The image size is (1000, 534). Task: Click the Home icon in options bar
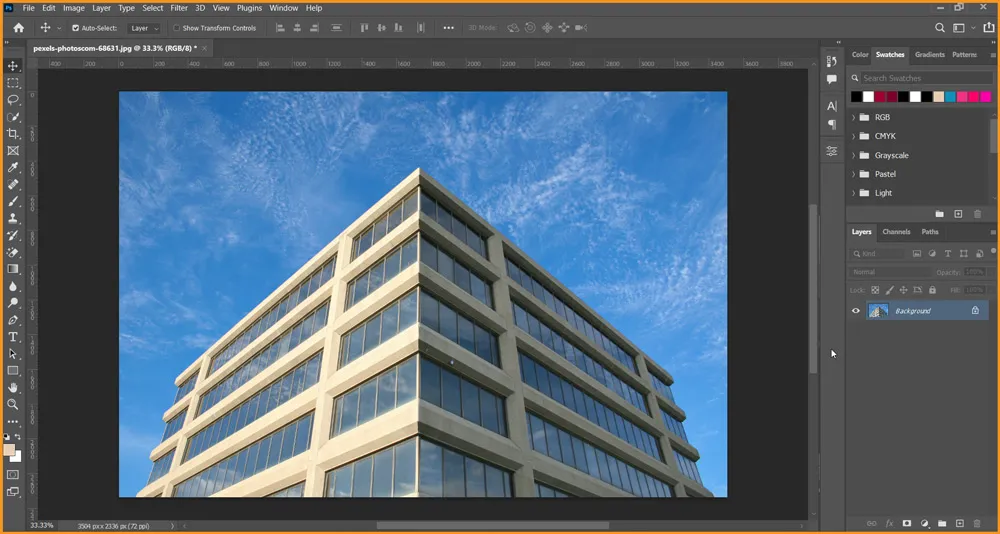click(x=18, y=28)
